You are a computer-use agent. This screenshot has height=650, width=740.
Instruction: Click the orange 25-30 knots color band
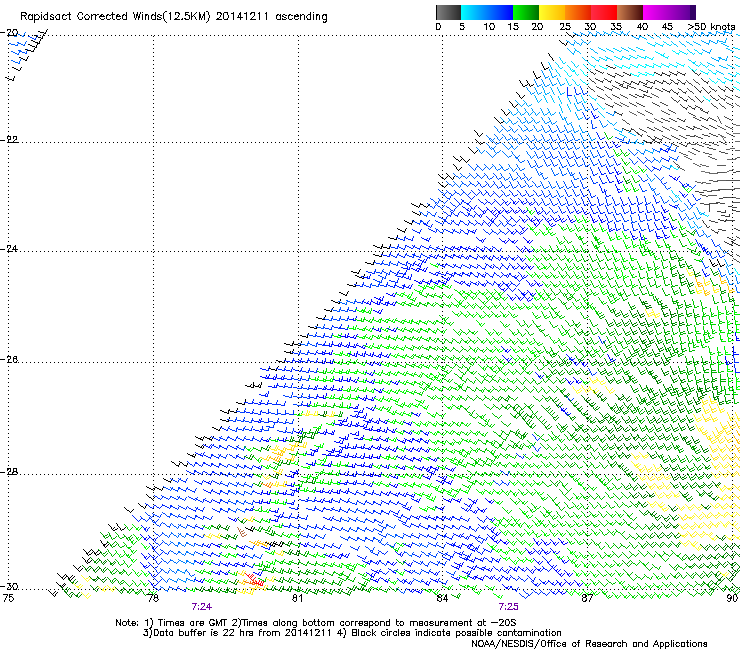[x=578, y=12]
